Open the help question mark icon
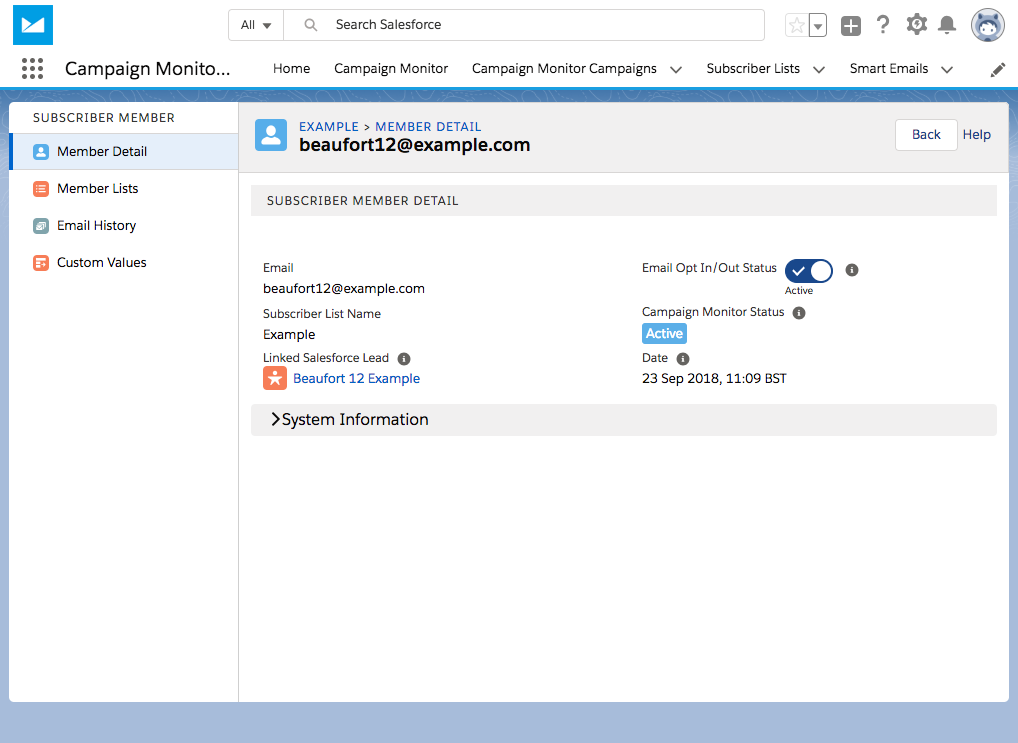 pos(882,25)
